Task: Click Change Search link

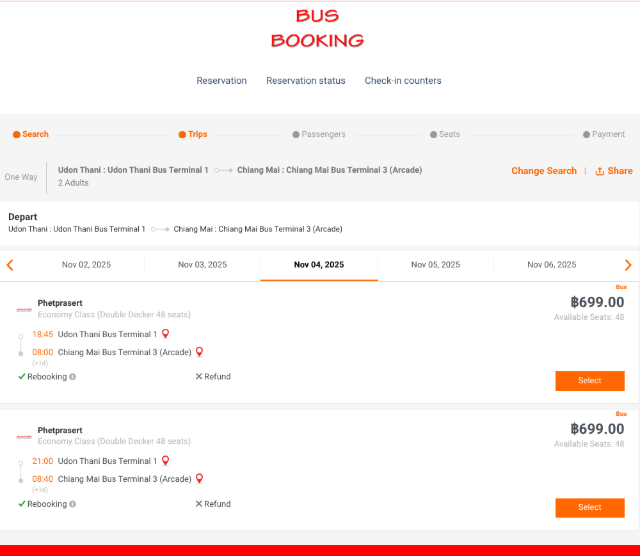Action: coord(543,171)
